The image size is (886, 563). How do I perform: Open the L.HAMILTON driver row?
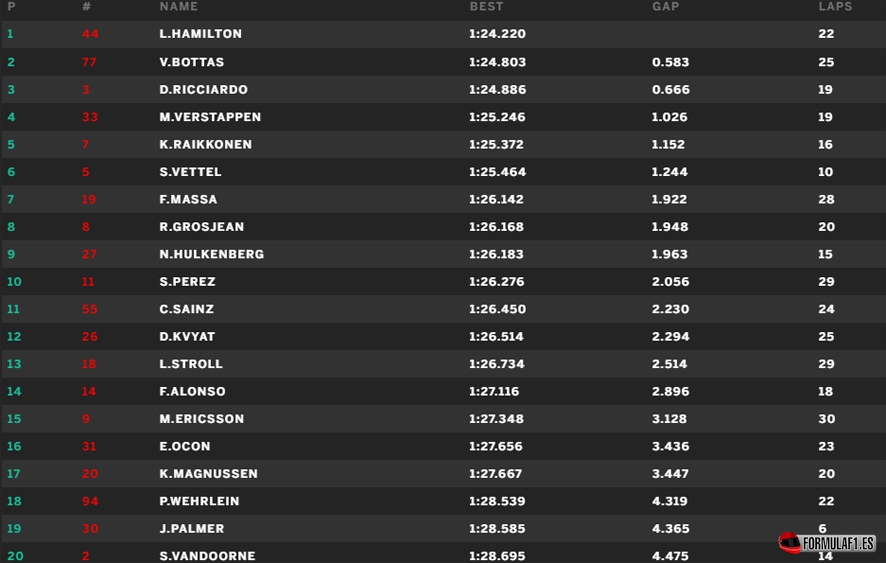443,34
